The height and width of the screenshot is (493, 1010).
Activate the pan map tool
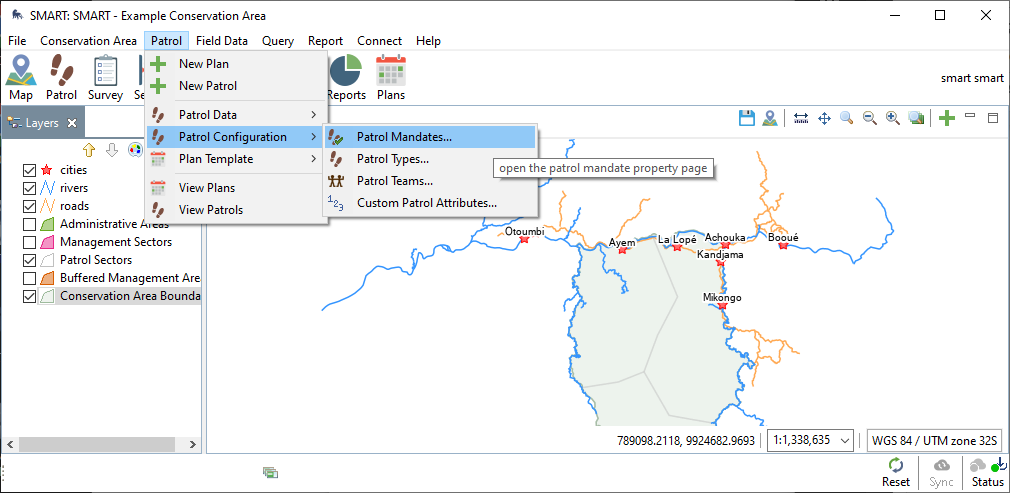[x=825, y=118]
